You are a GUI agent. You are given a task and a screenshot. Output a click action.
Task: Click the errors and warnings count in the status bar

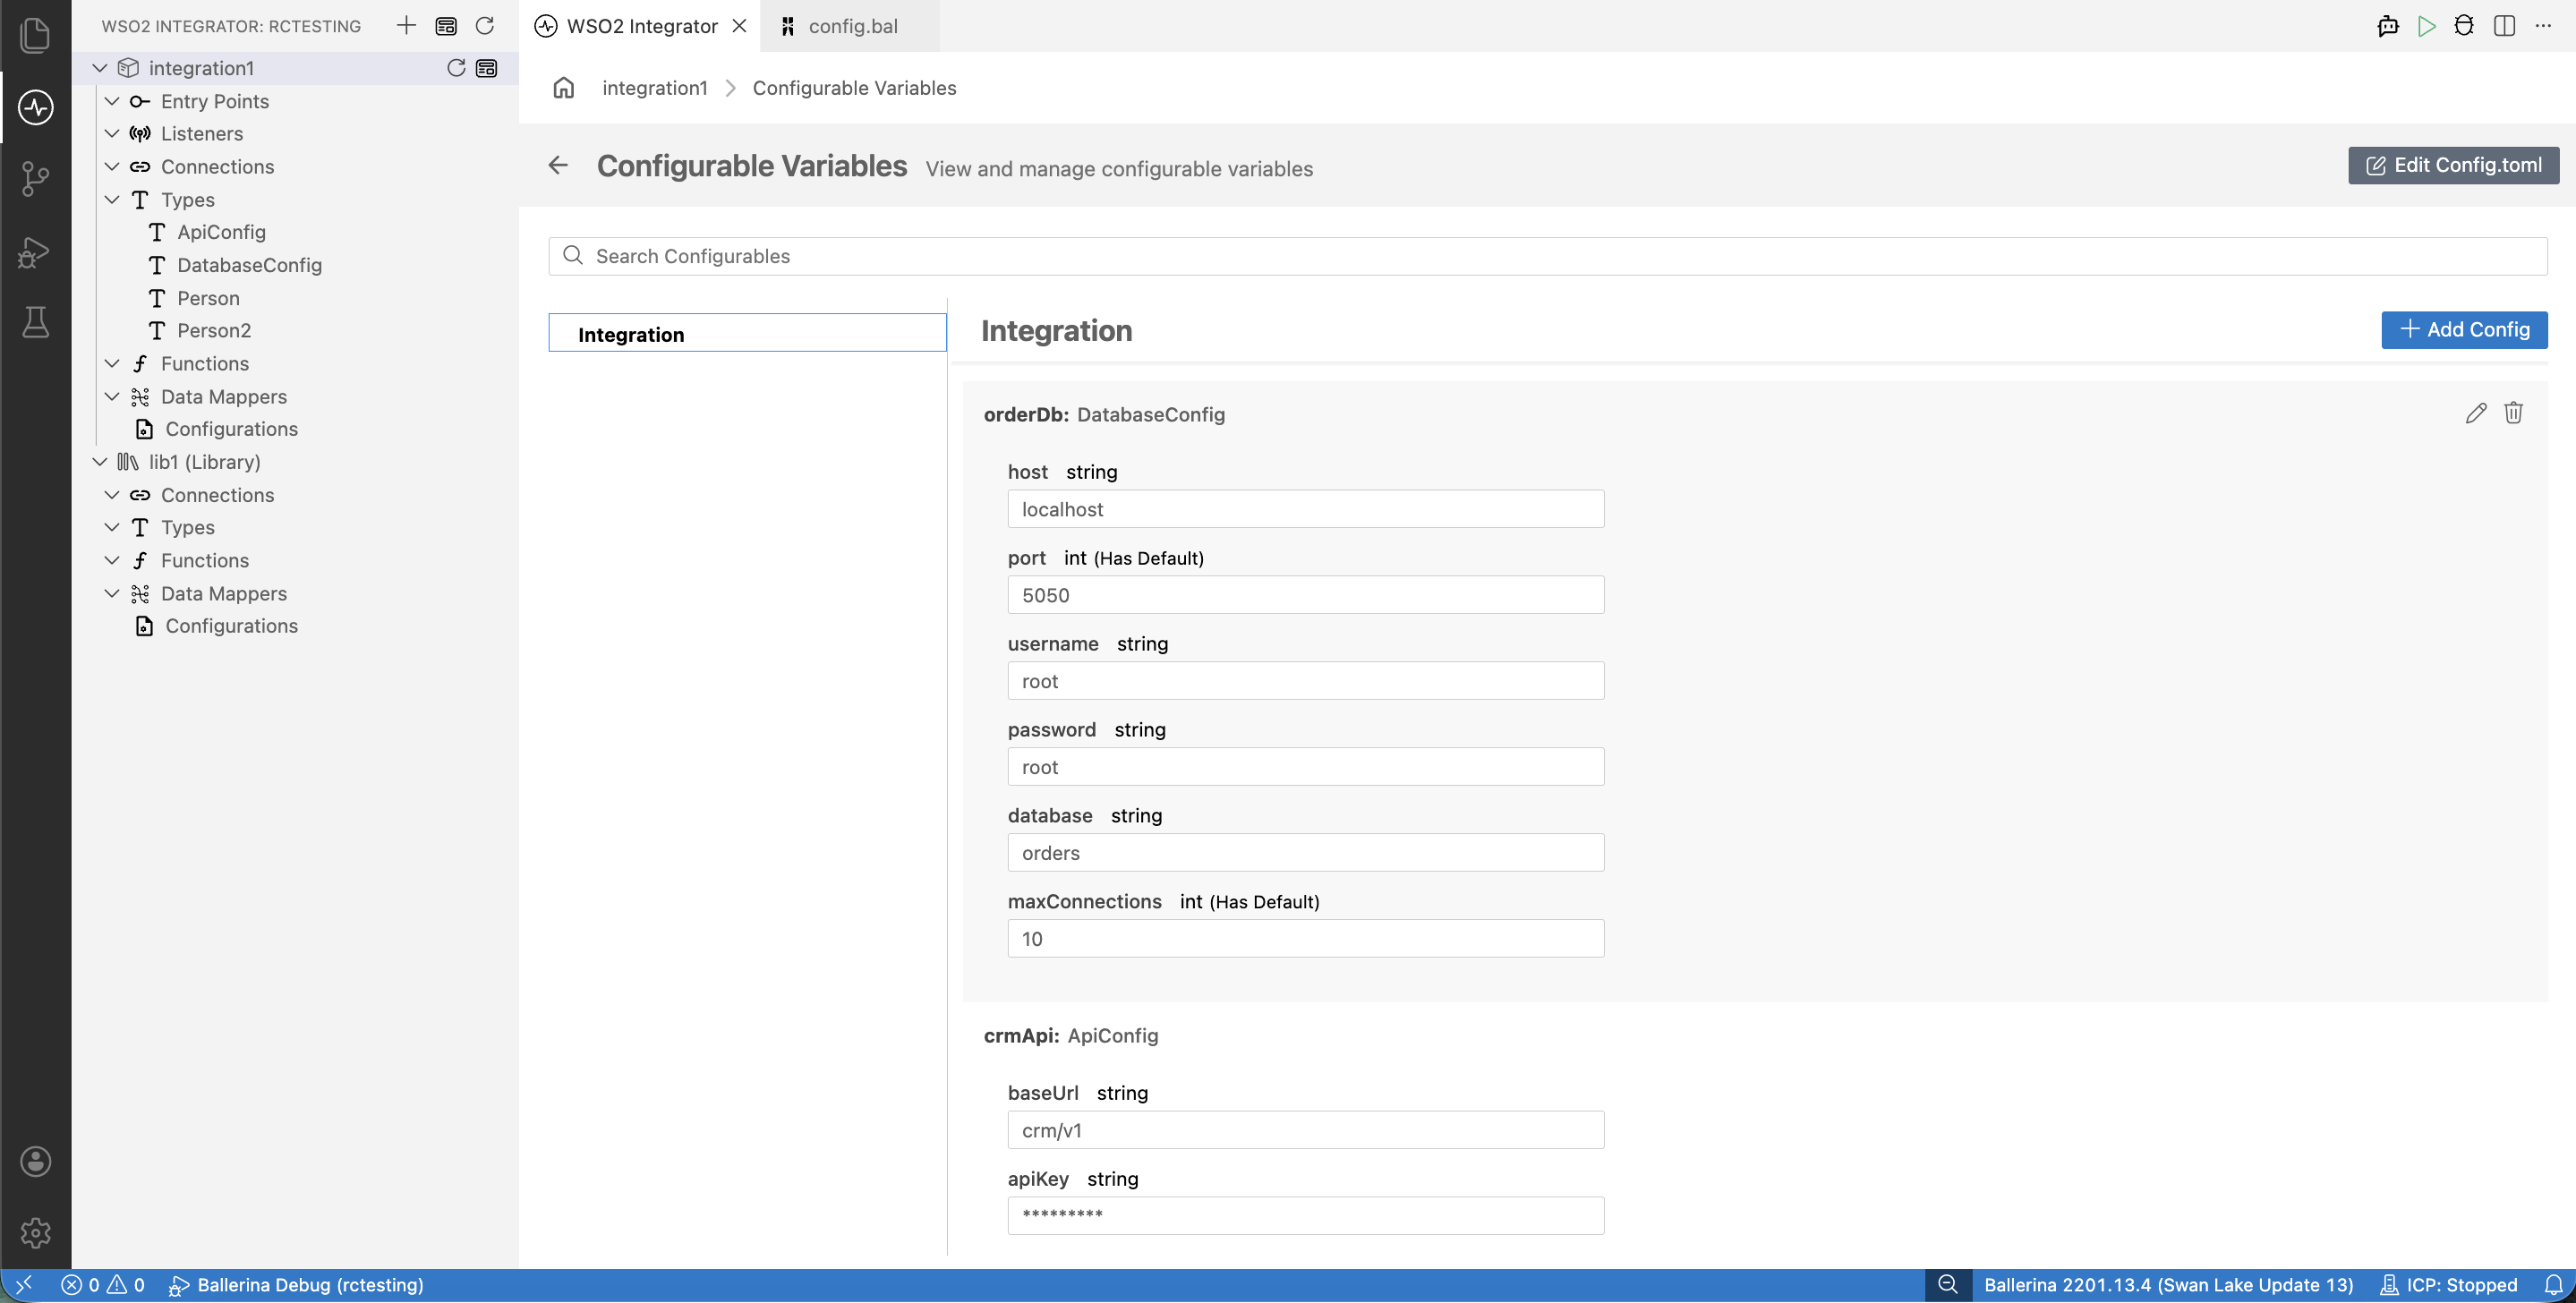click(103, 1285)
